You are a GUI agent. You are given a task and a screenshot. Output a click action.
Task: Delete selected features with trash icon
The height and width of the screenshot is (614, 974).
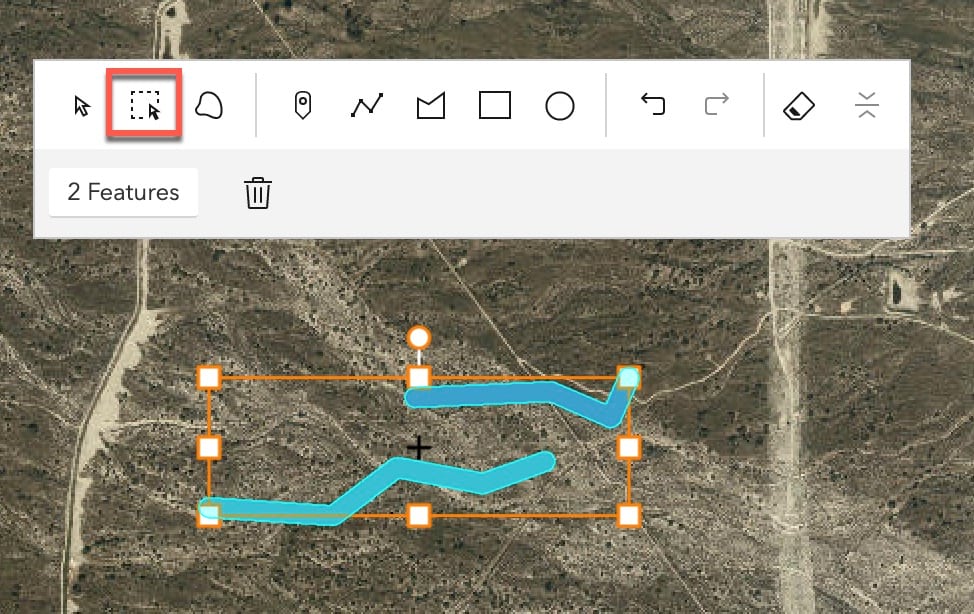coord(257,193)
